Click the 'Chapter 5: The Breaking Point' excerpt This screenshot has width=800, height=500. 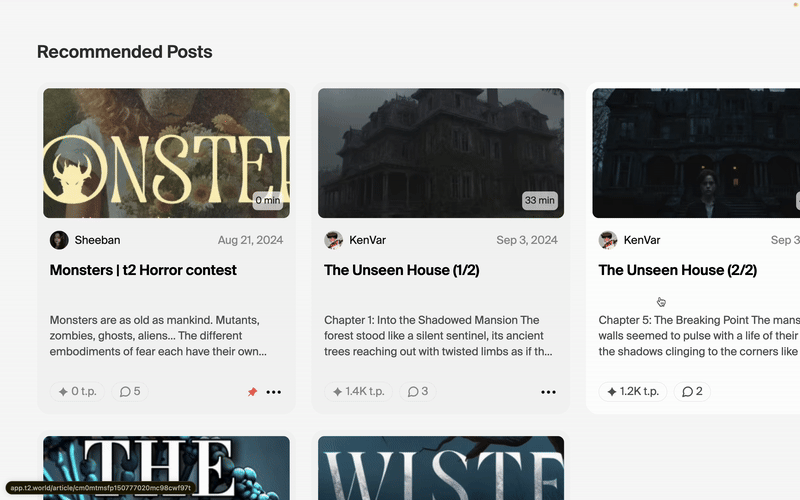699,336
